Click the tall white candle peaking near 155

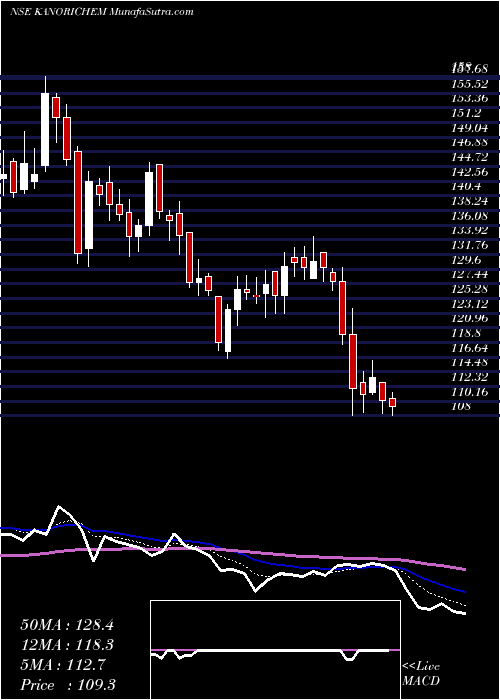(45, 125)
